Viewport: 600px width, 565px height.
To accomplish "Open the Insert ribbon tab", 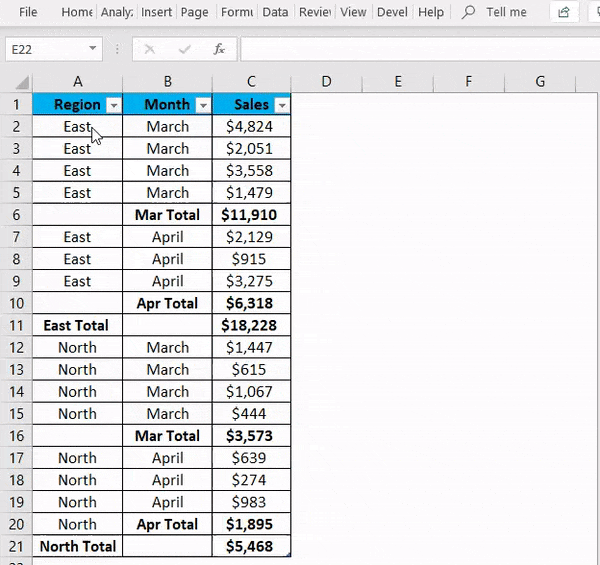I will 156,12.
